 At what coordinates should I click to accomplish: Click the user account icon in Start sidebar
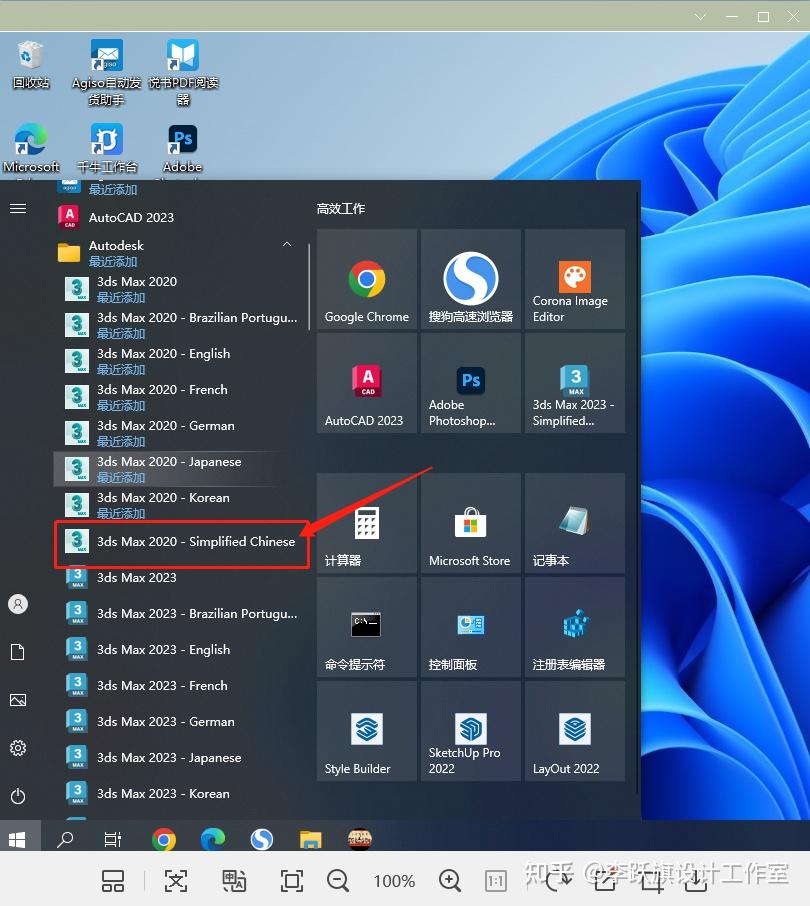pyautogui.click(x=18, y=604)
